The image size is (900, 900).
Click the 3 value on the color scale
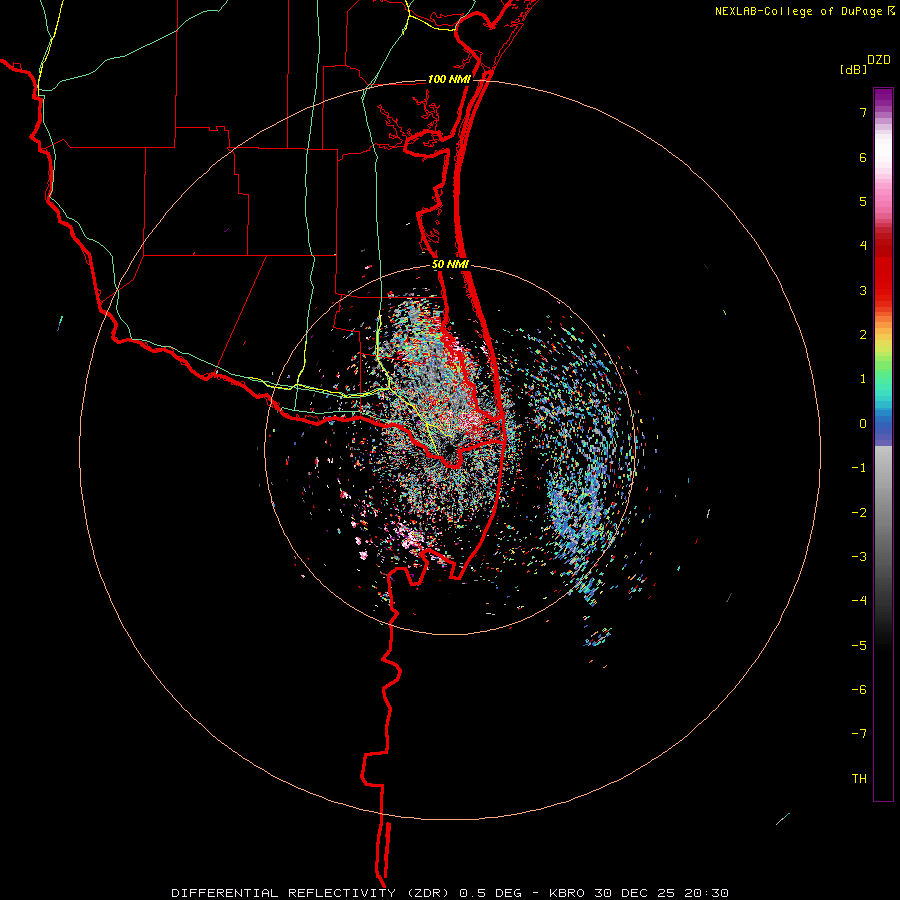click(x=863, y=290)
